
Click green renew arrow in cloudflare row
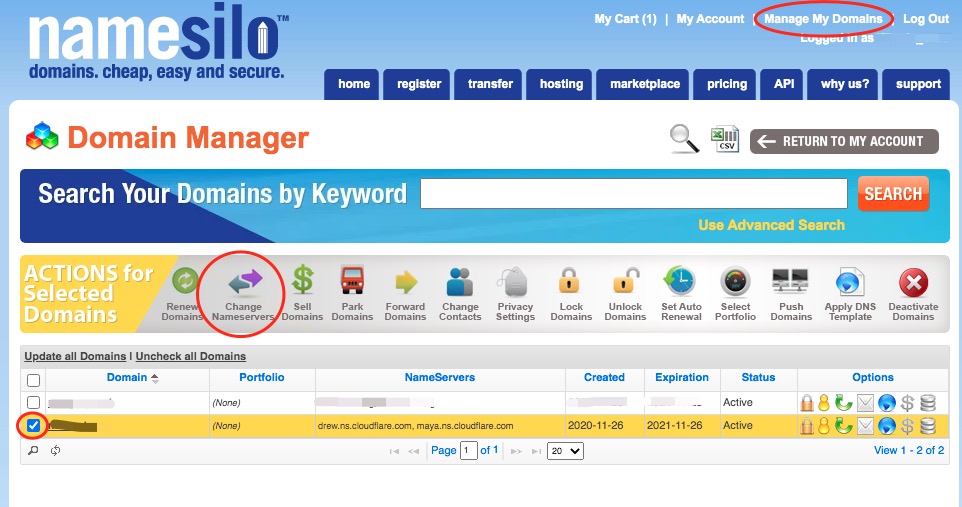[x=844, y=425]
